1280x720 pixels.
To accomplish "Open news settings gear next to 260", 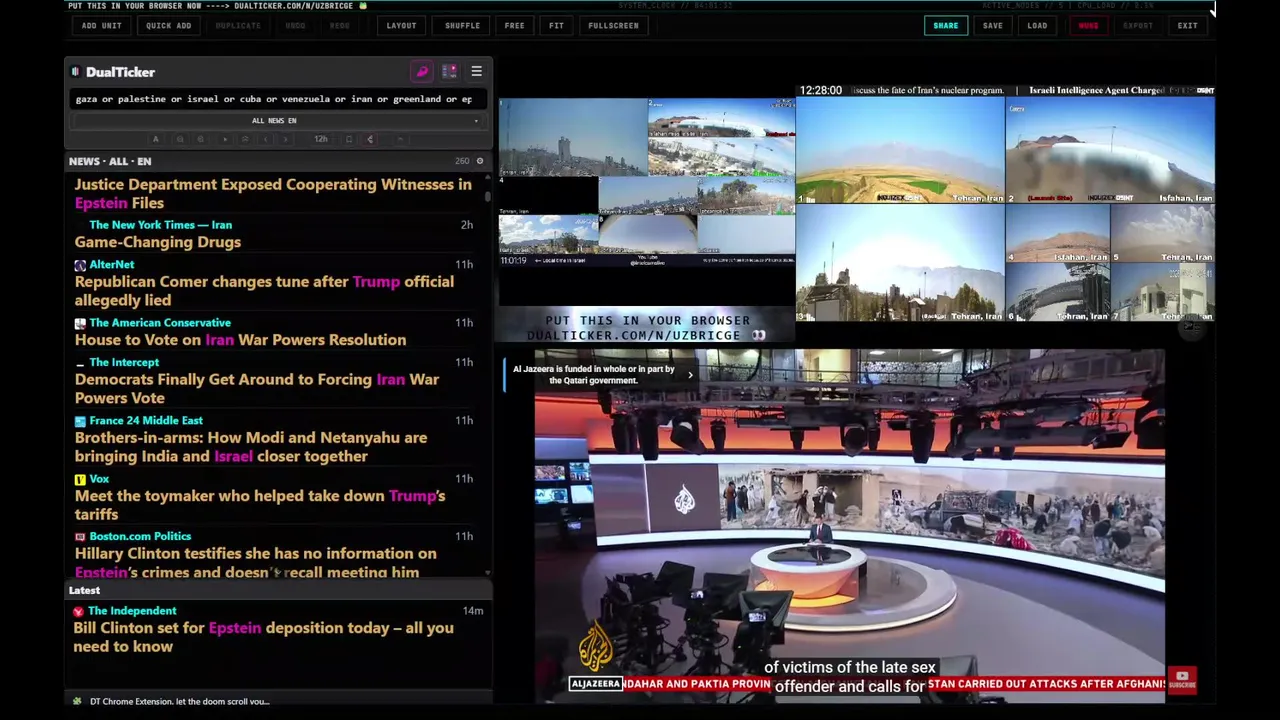I will pyautogui.click(x=479, y=161).
